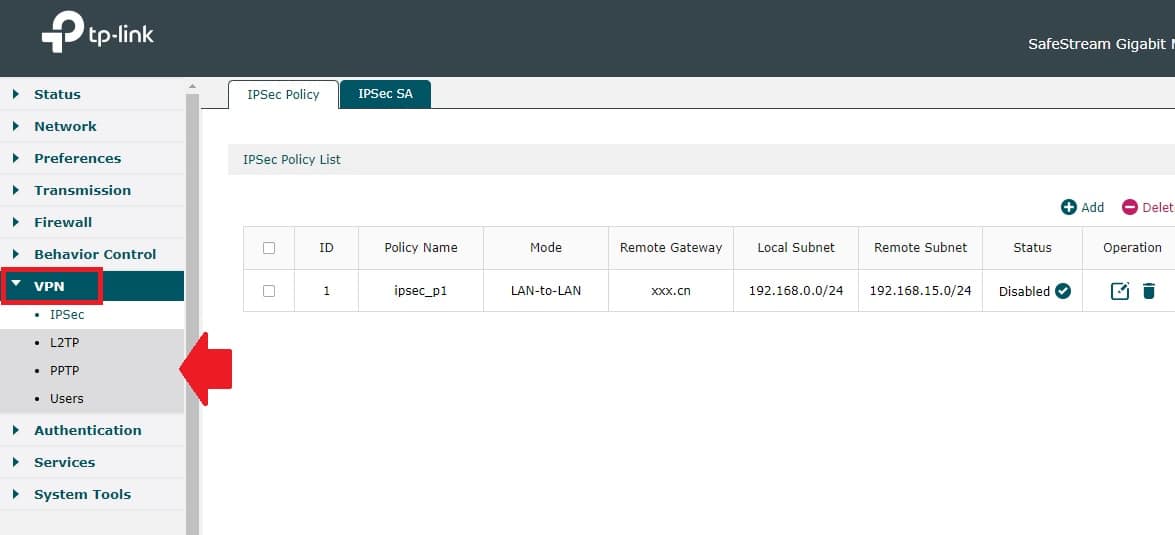Collapse the VPN menu section
1175x535 pixels.
[x=49, y=286]
